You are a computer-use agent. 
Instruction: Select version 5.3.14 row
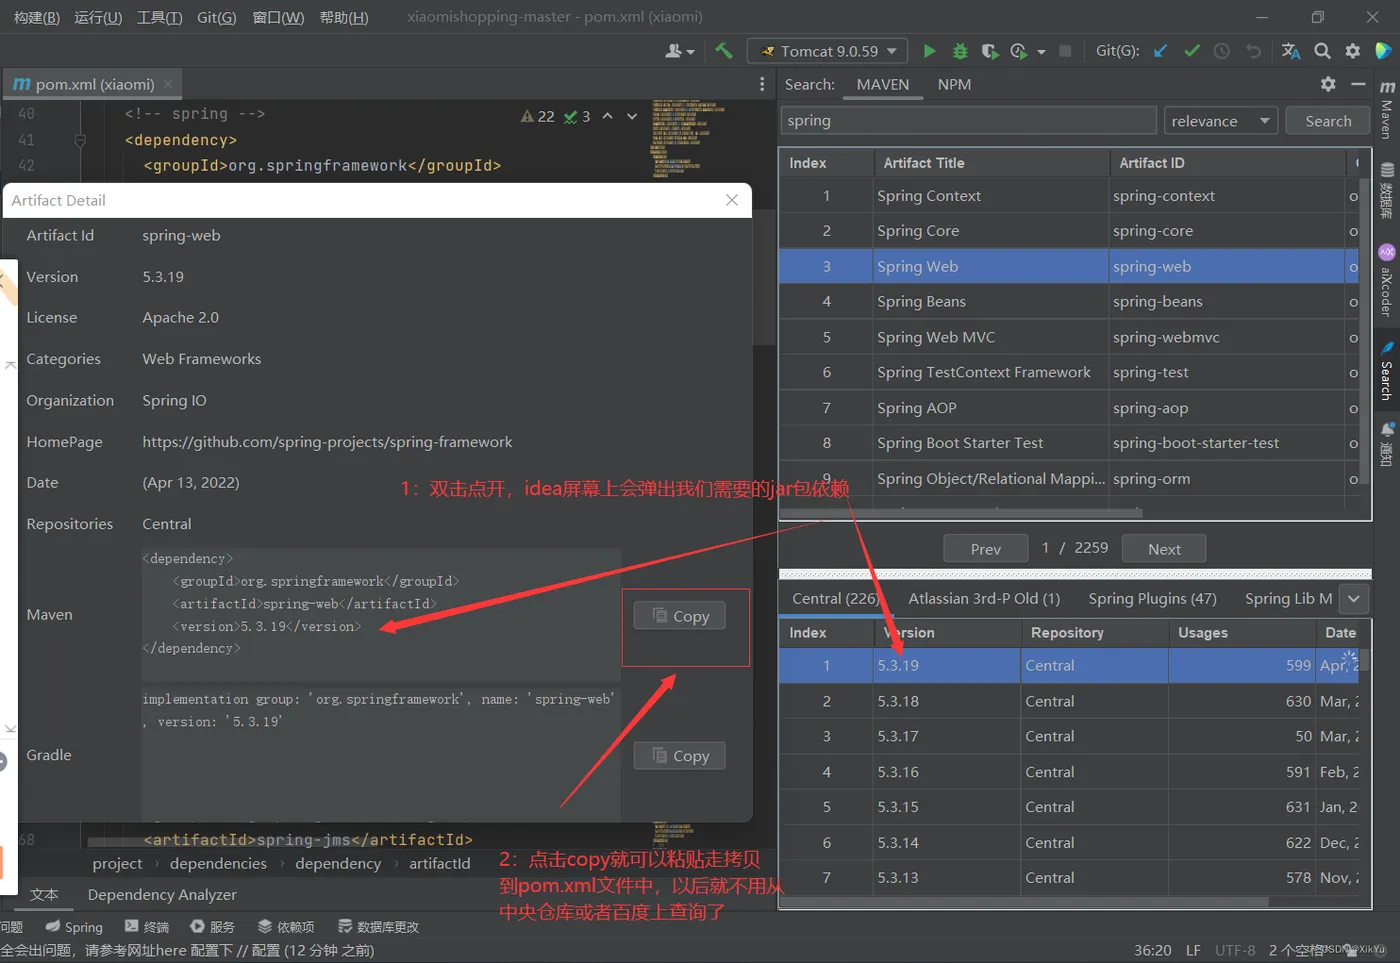coord(1069,842)
